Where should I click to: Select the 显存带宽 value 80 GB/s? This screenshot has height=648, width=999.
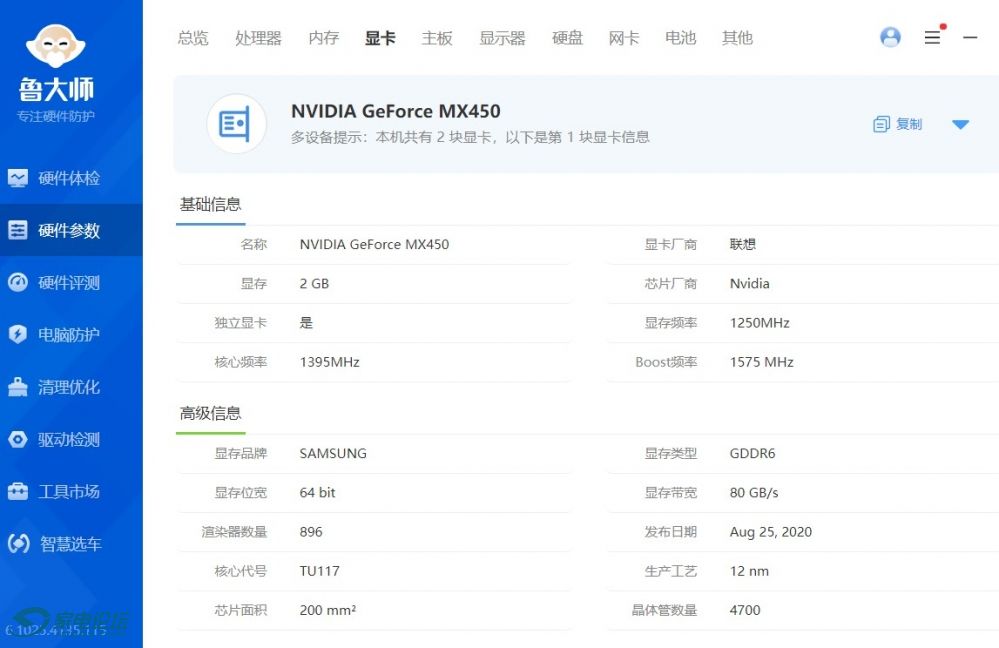tap(754, 493)
